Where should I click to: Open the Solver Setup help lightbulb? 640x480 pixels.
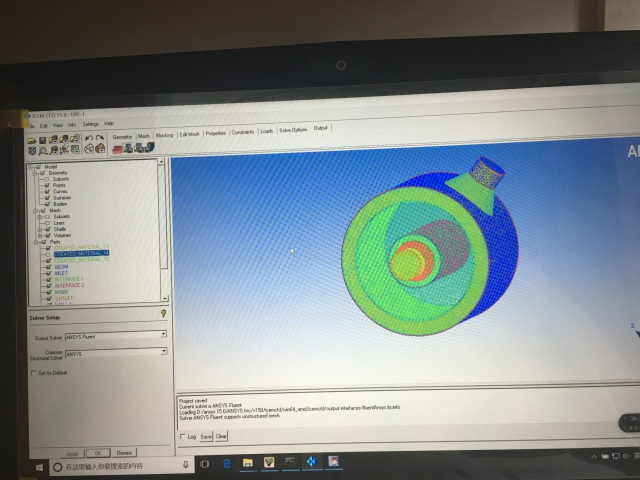click(163, 314)
